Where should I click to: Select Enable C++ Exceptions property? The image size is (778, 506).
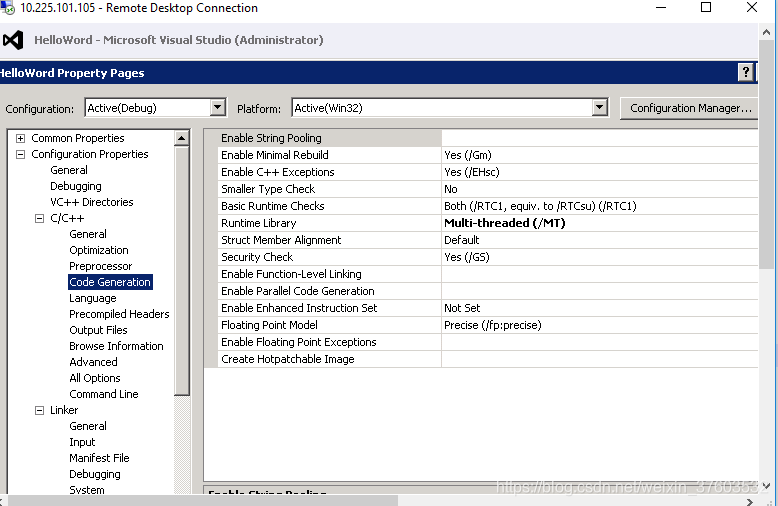point(329,172)
